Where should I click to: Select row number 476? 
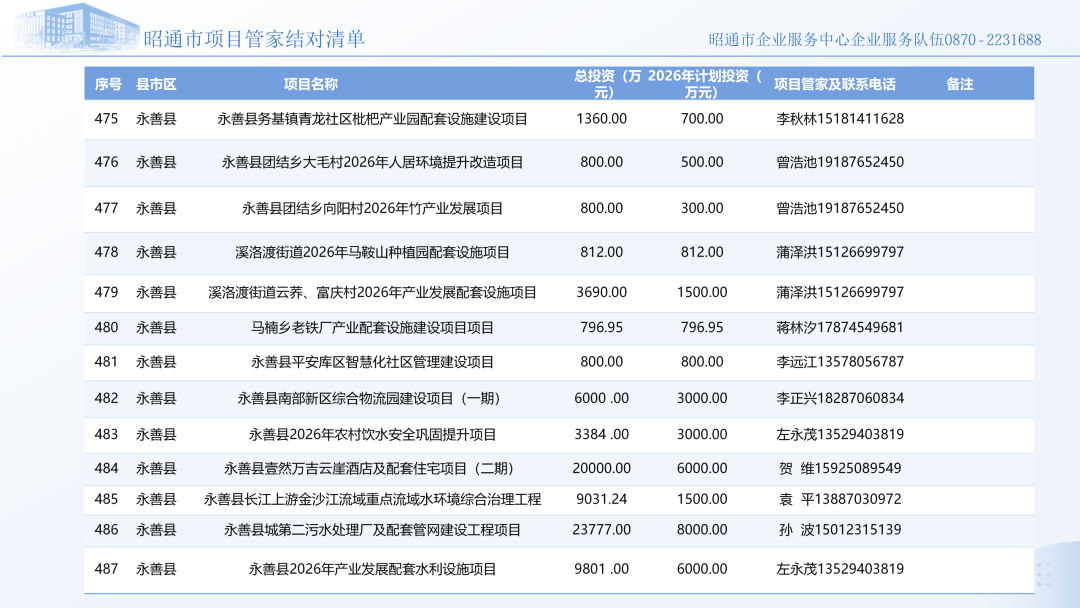click(x=106, y=163)
